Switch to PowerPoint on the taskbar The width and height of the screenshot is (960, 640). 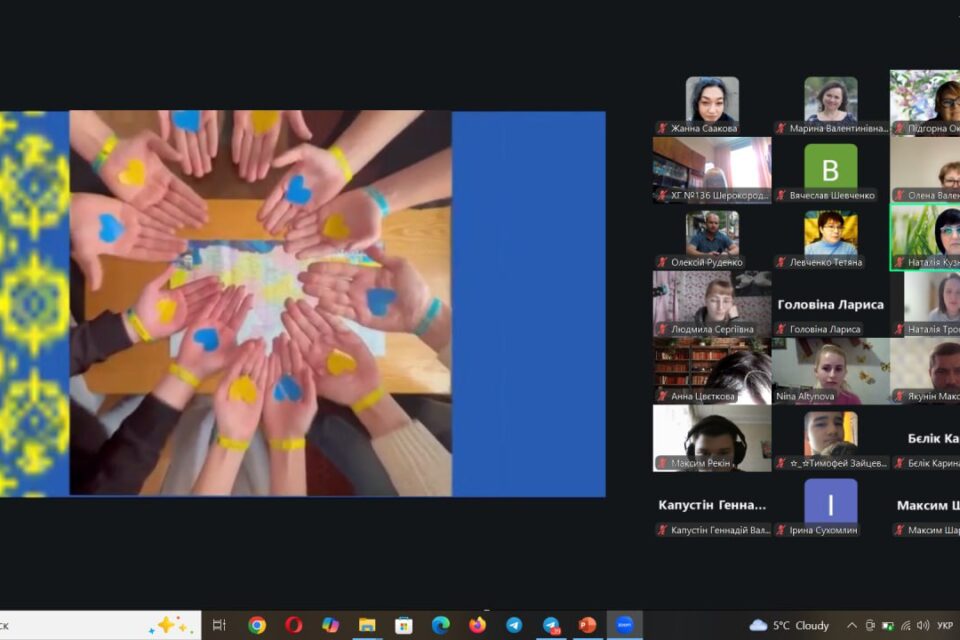587,625
